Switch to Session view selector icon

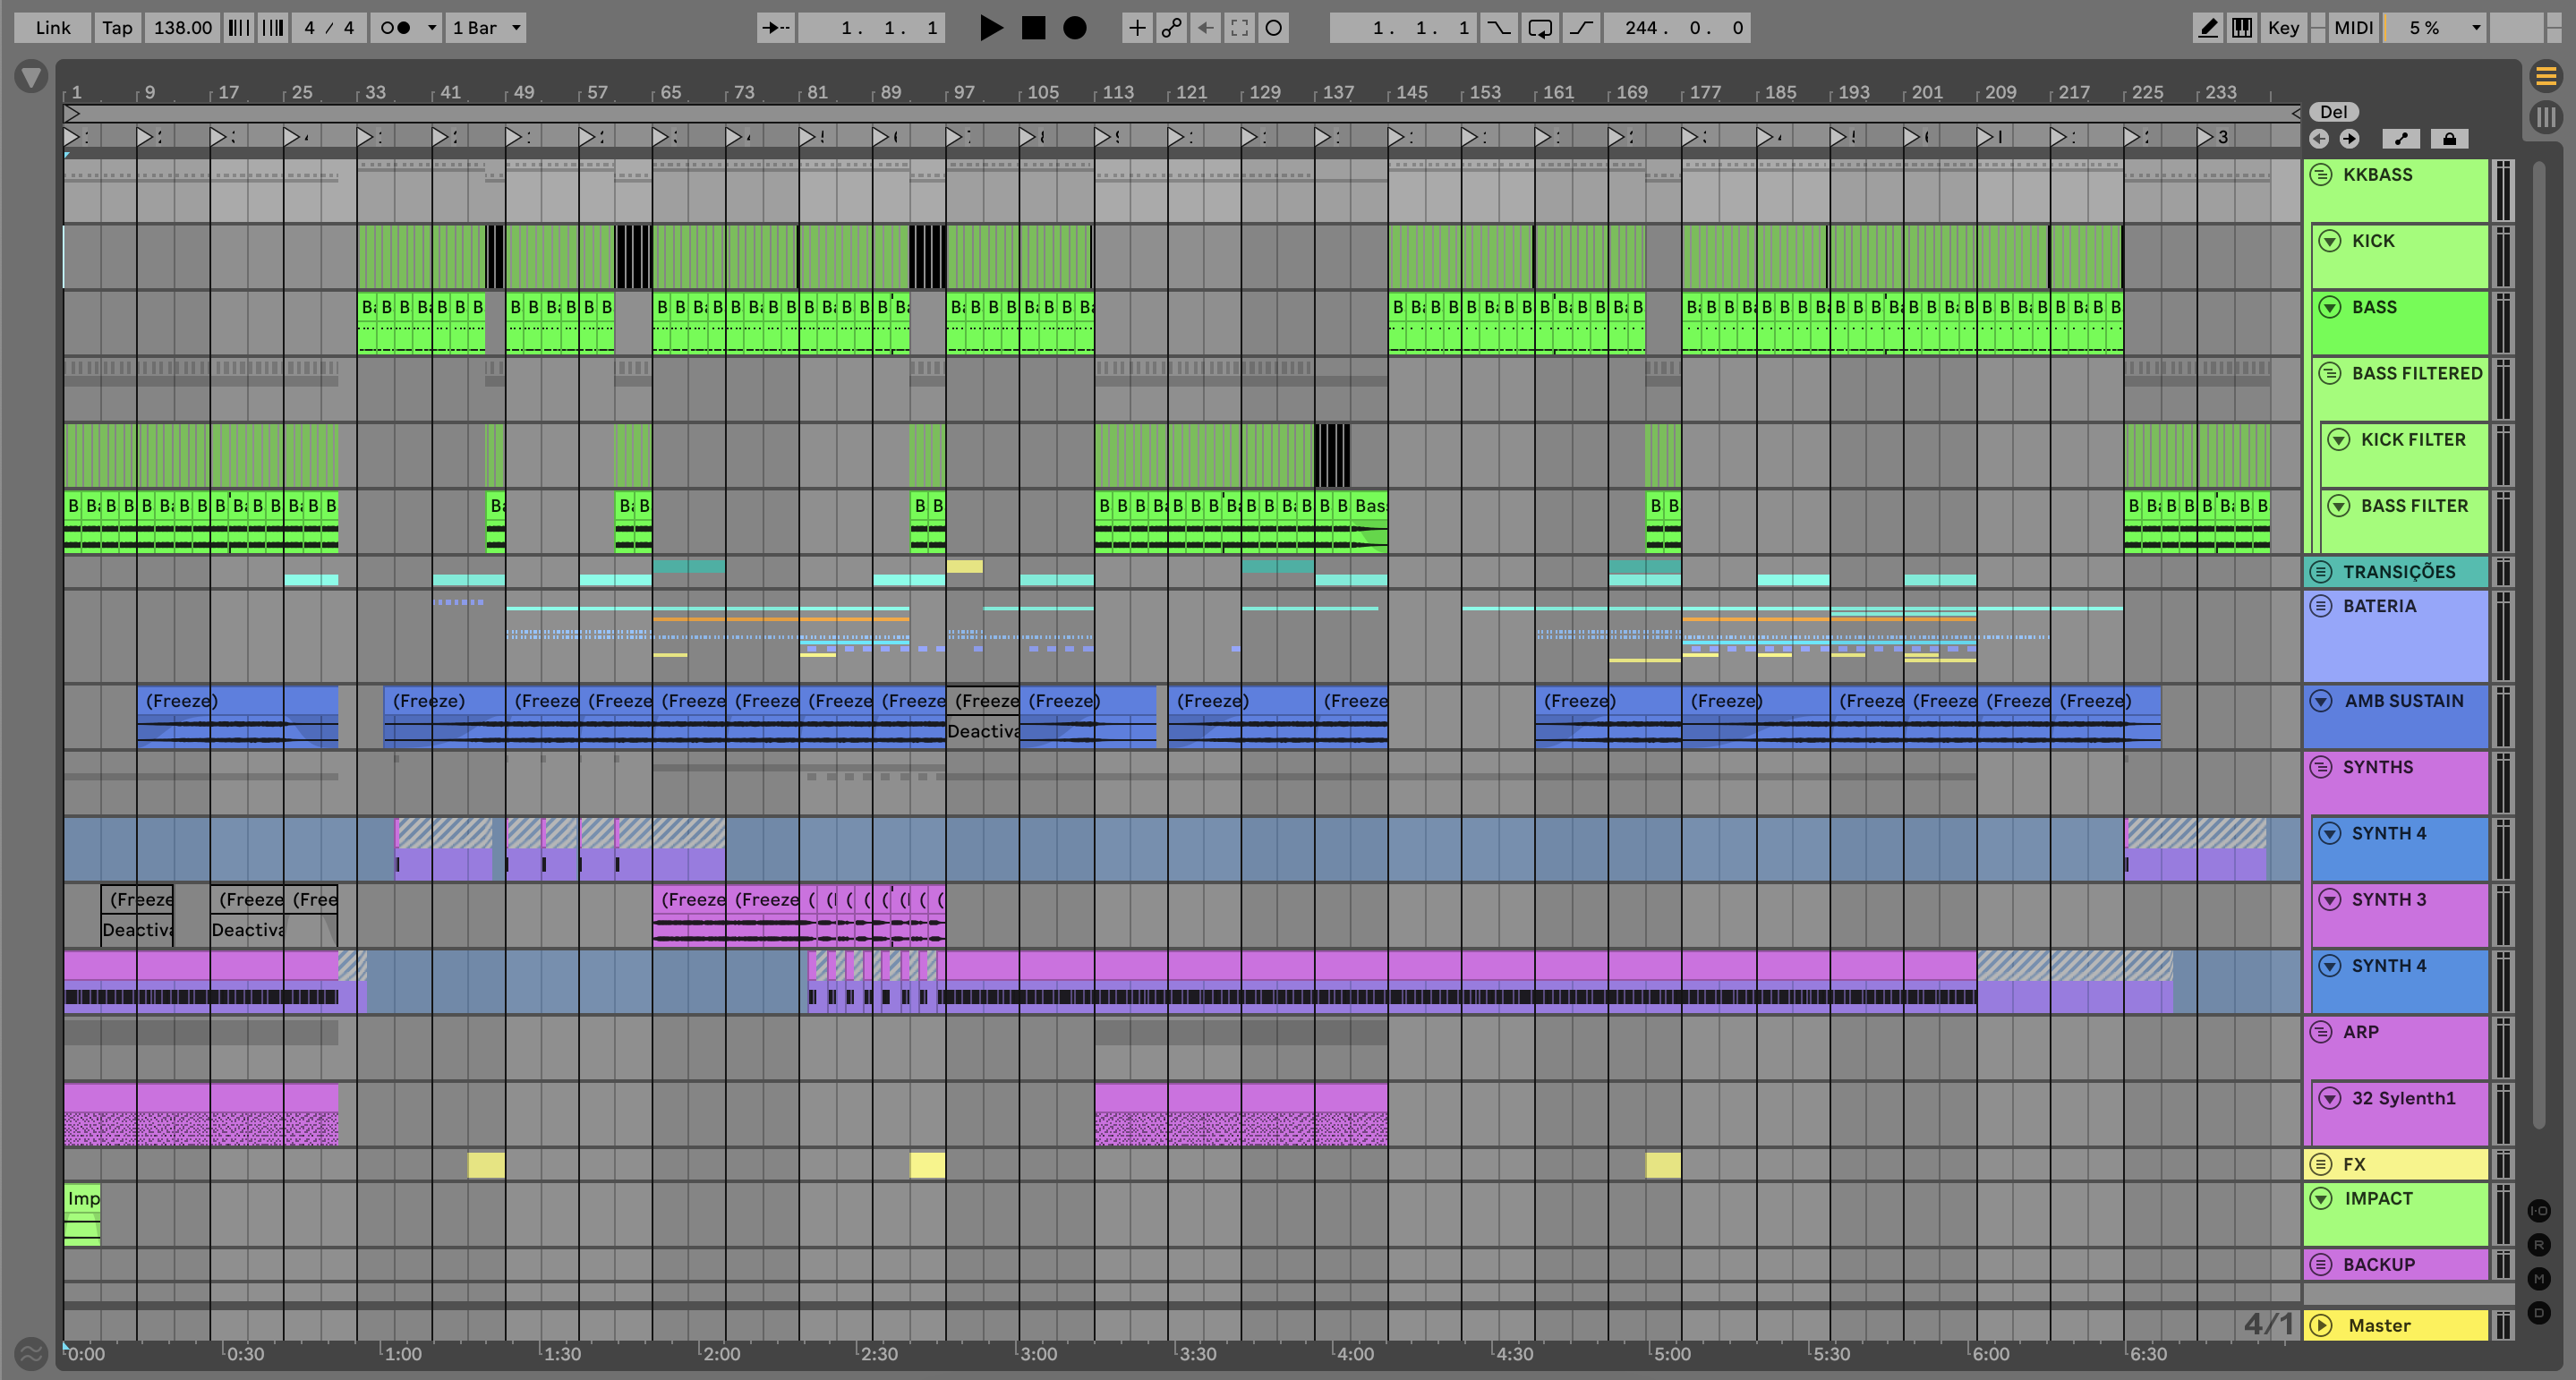tap(2546, 117)
